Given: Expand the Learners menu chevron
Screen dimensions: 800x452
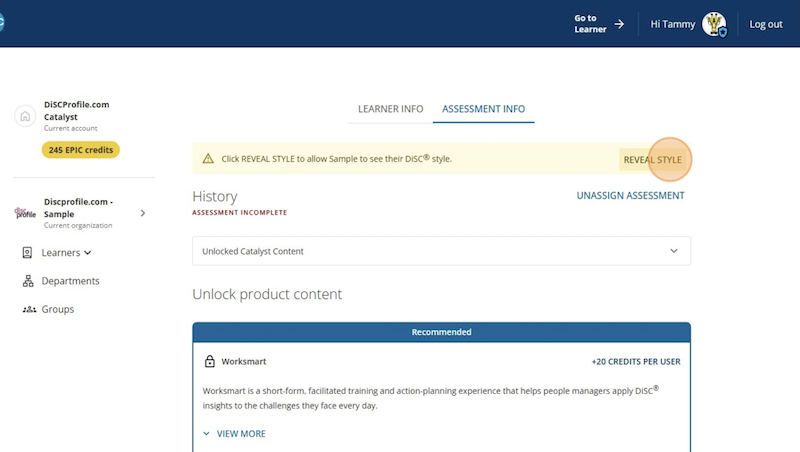Looking at the screenshot, I should [88, 253].
